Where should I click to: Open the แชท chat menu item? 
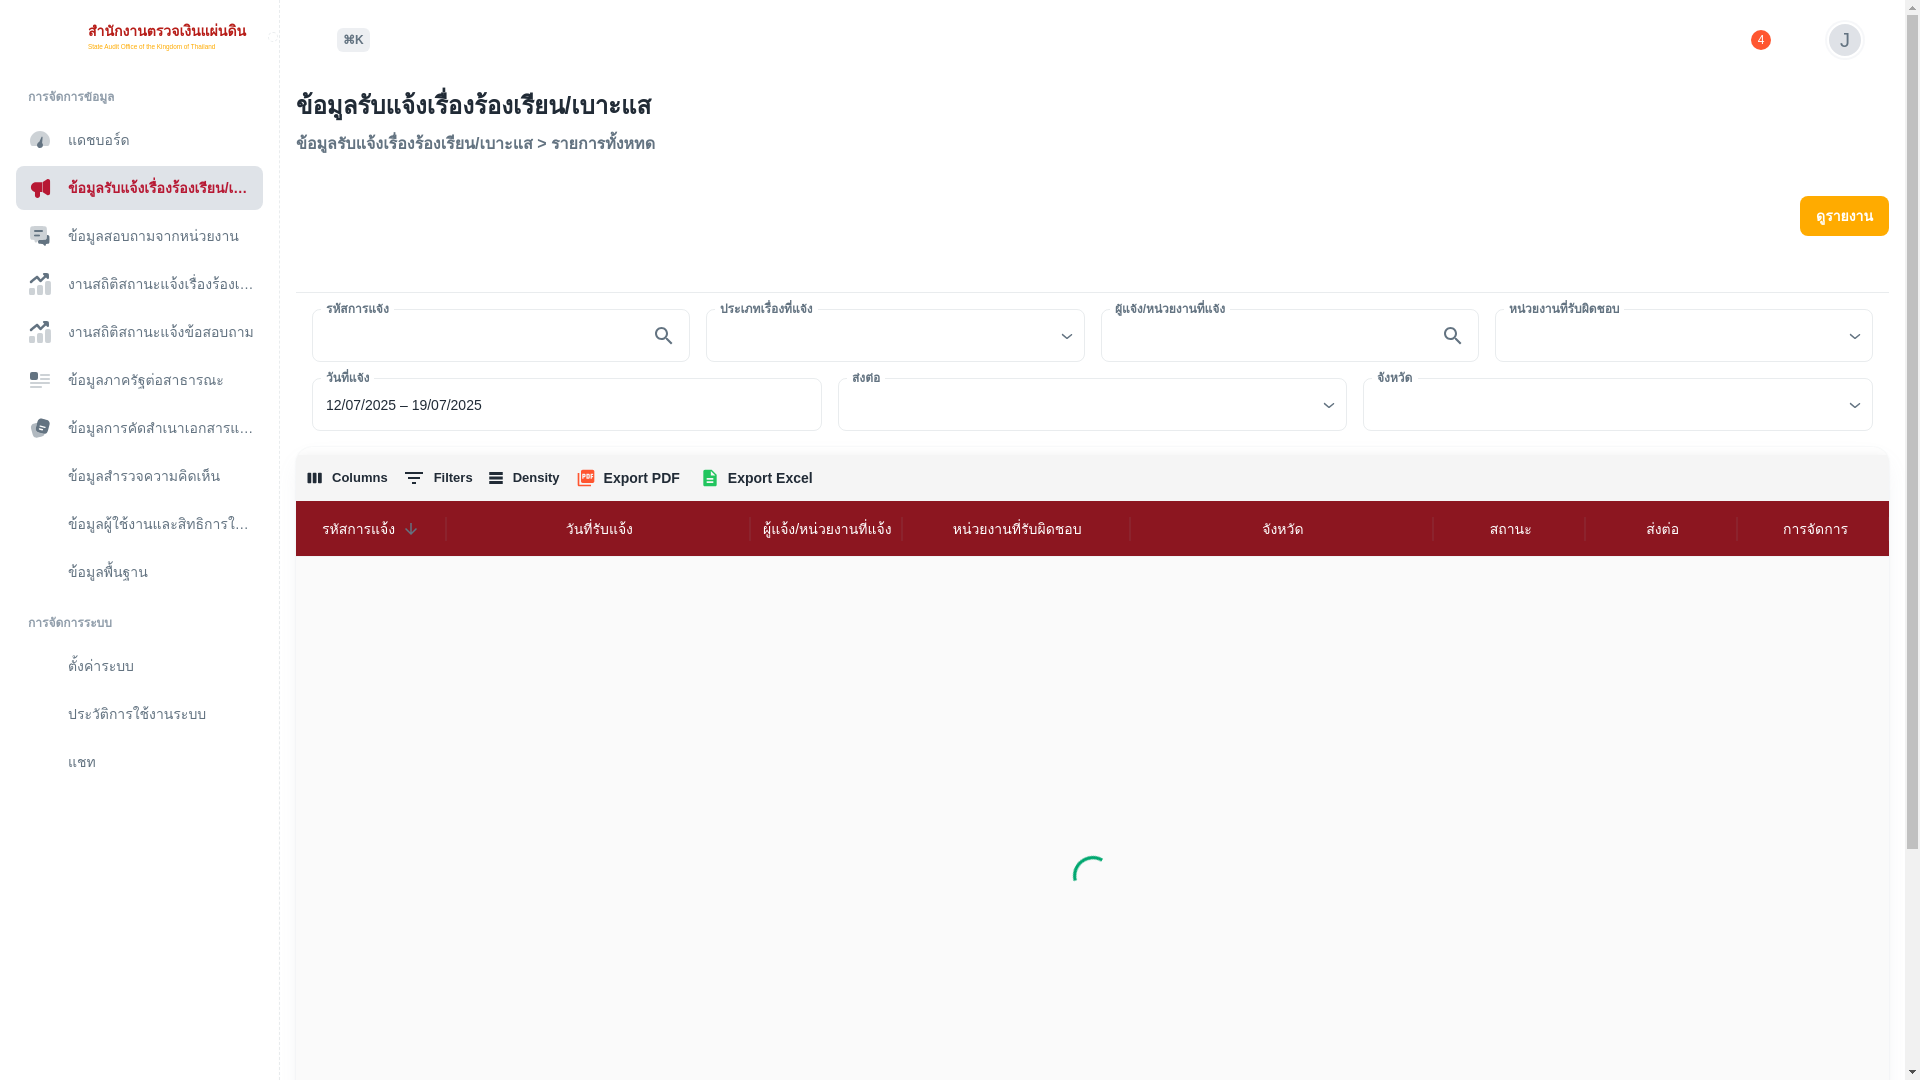(139, 762)
